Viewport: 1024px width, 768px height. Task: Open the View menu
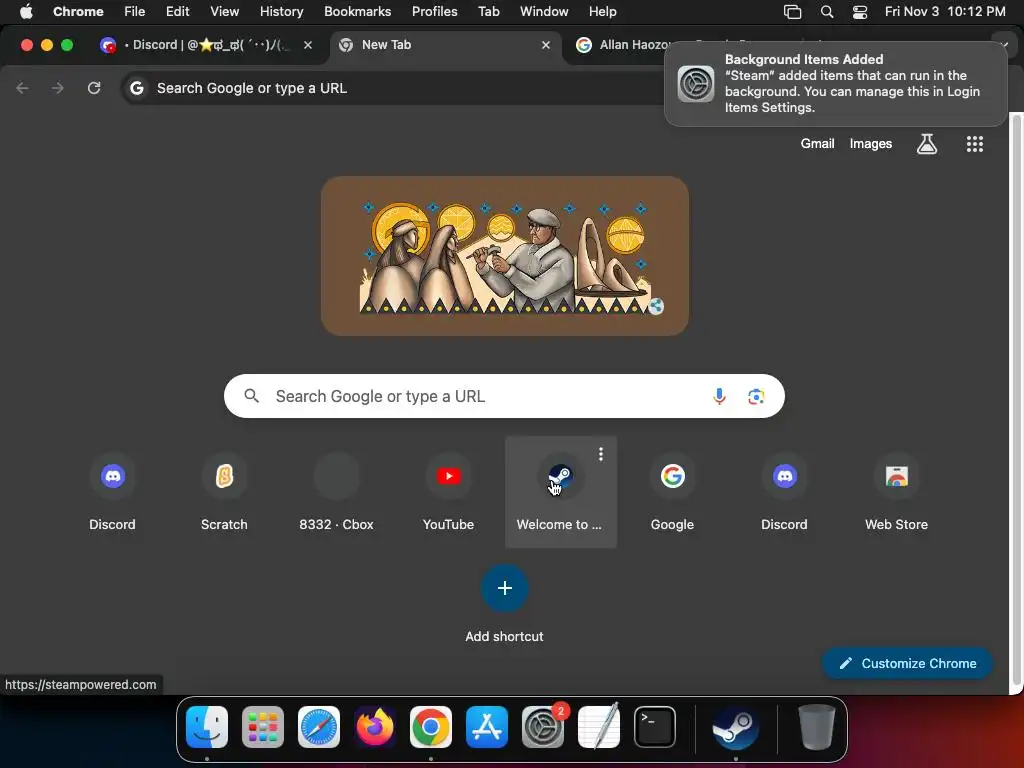coord(224,11)
